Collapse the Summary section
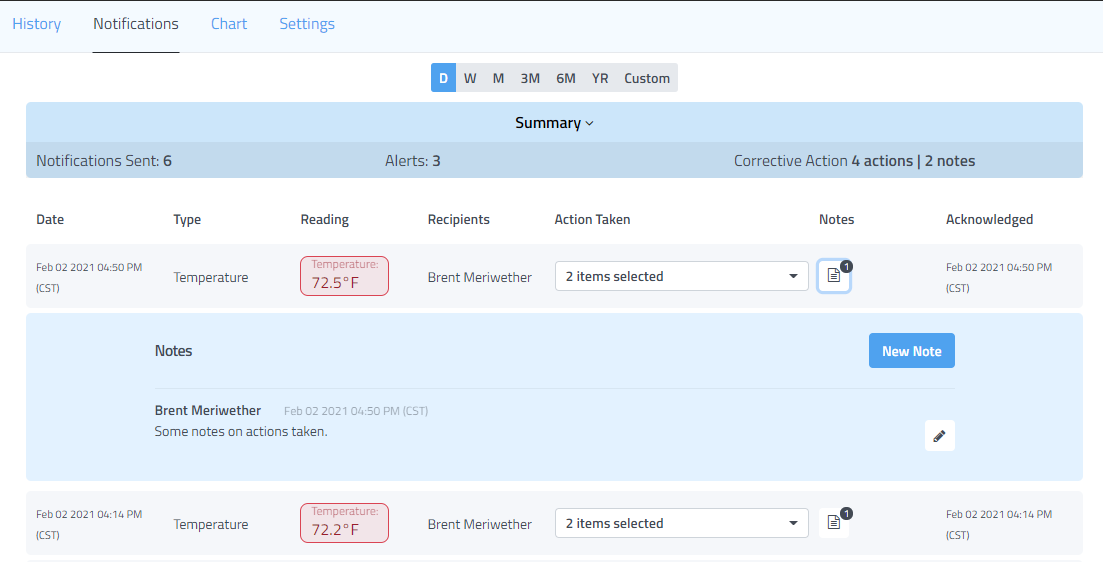The width and height of the screenshot is (1103, 562). (x=554, y=123)
